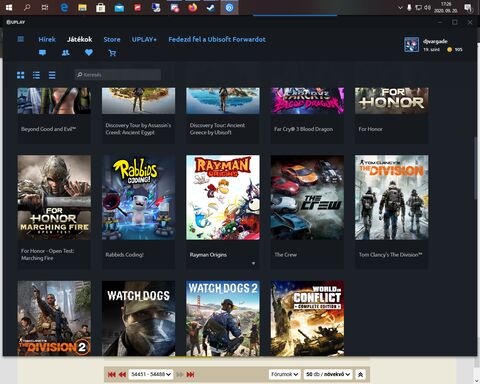Select the Rayman Origins cover
Image resolution: width=480 pixels, height=384 pixels.
pos(223,197)
